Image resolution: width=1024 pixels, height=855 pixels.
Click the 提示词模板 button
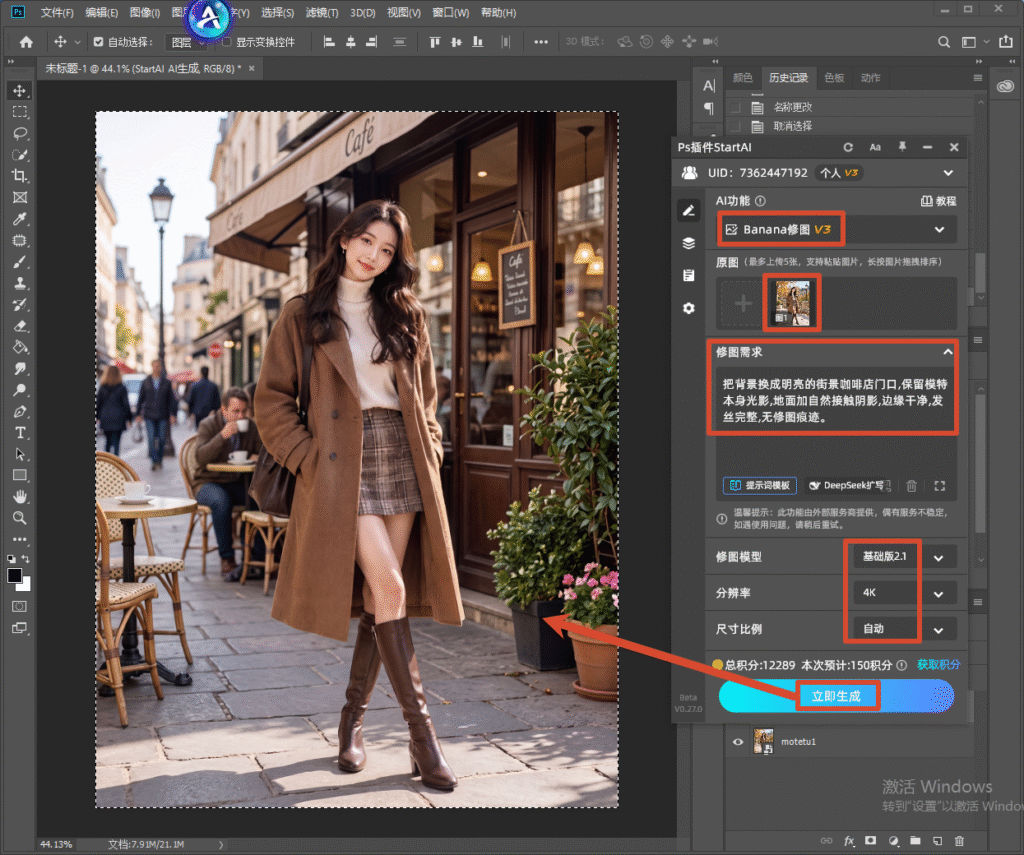(x=760, y=485)
